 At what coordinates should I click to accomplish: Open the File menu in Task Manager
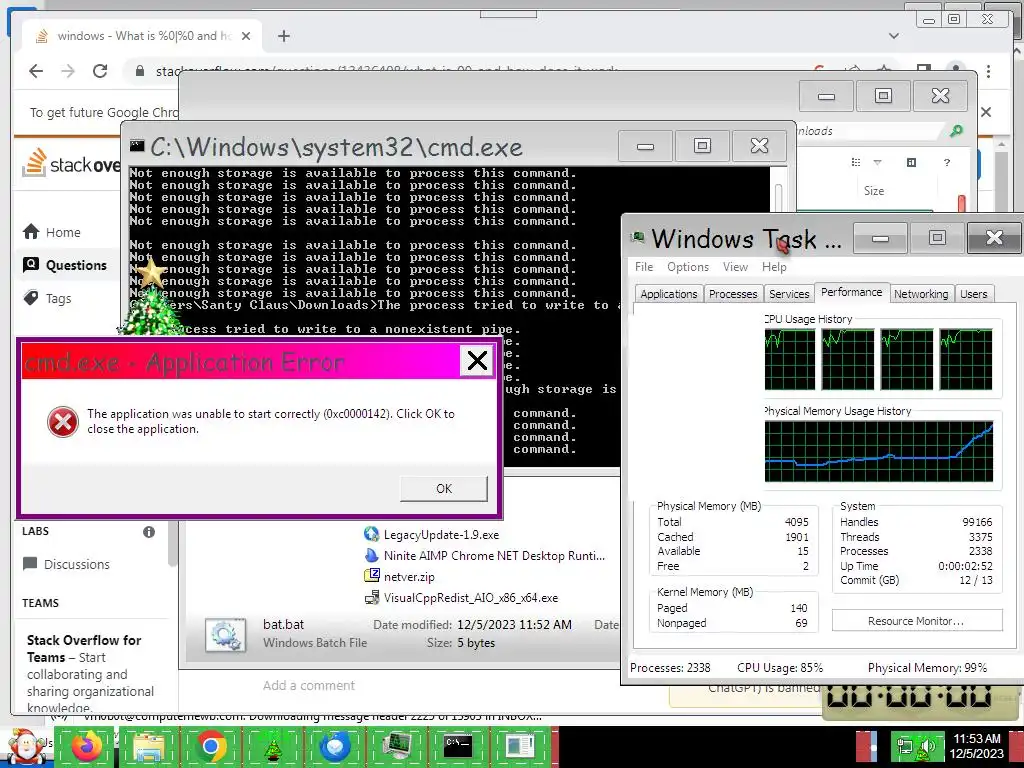tap(644, 266)
